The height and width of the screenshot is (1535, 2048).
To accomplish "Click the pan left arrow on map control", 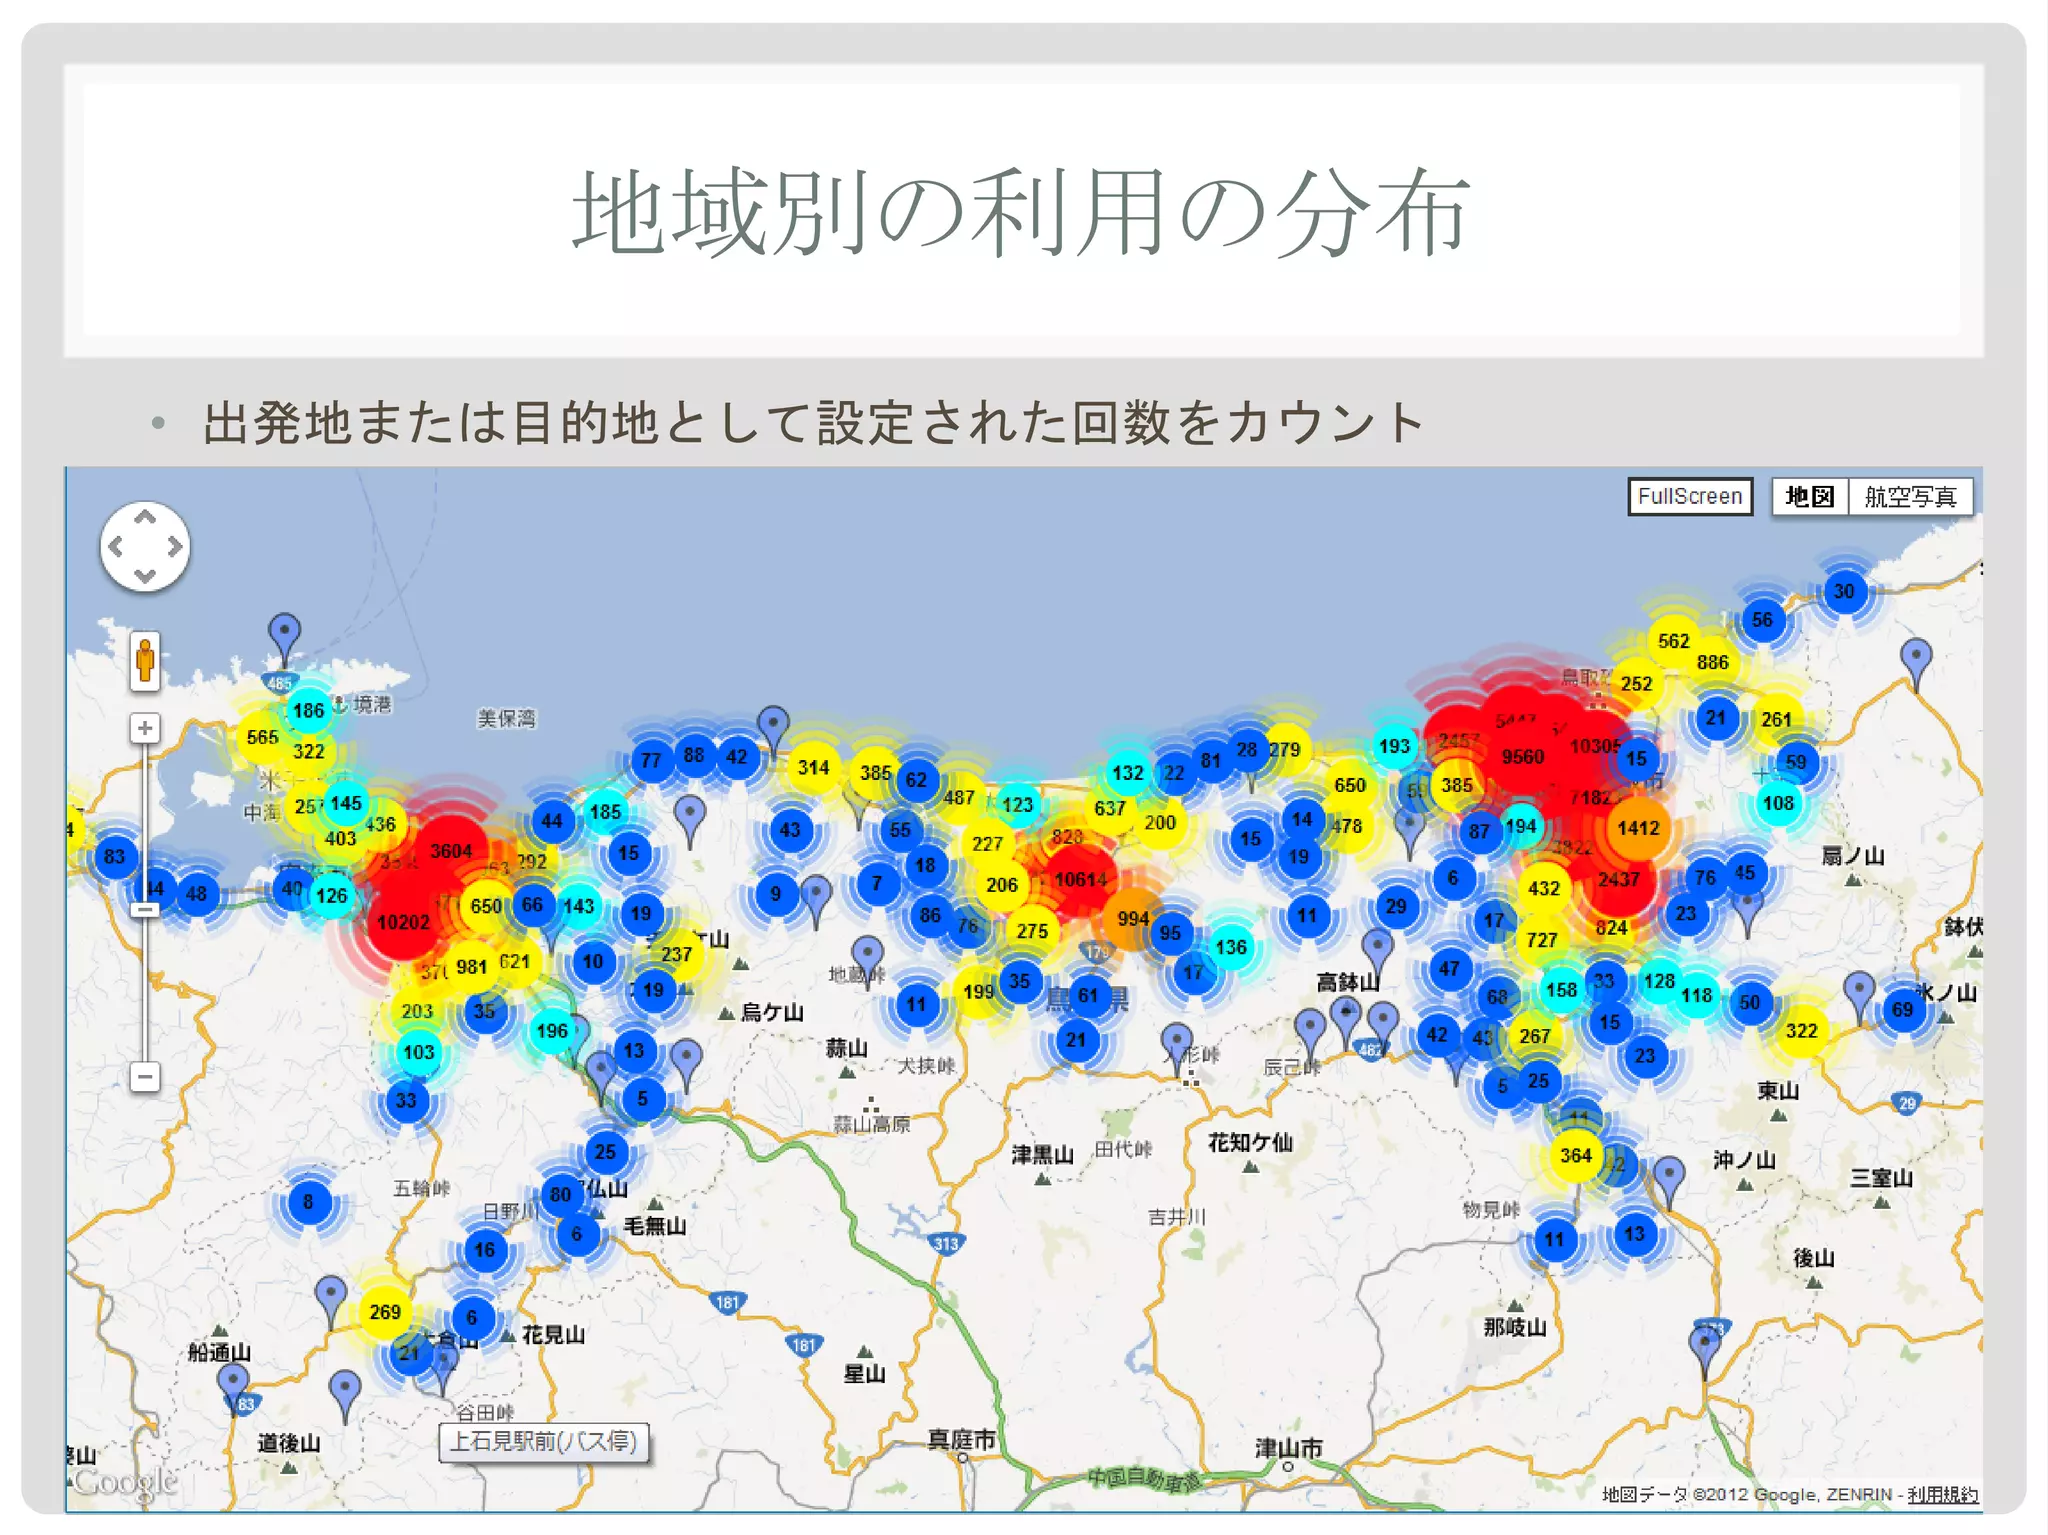I will [x=116, y=547].
